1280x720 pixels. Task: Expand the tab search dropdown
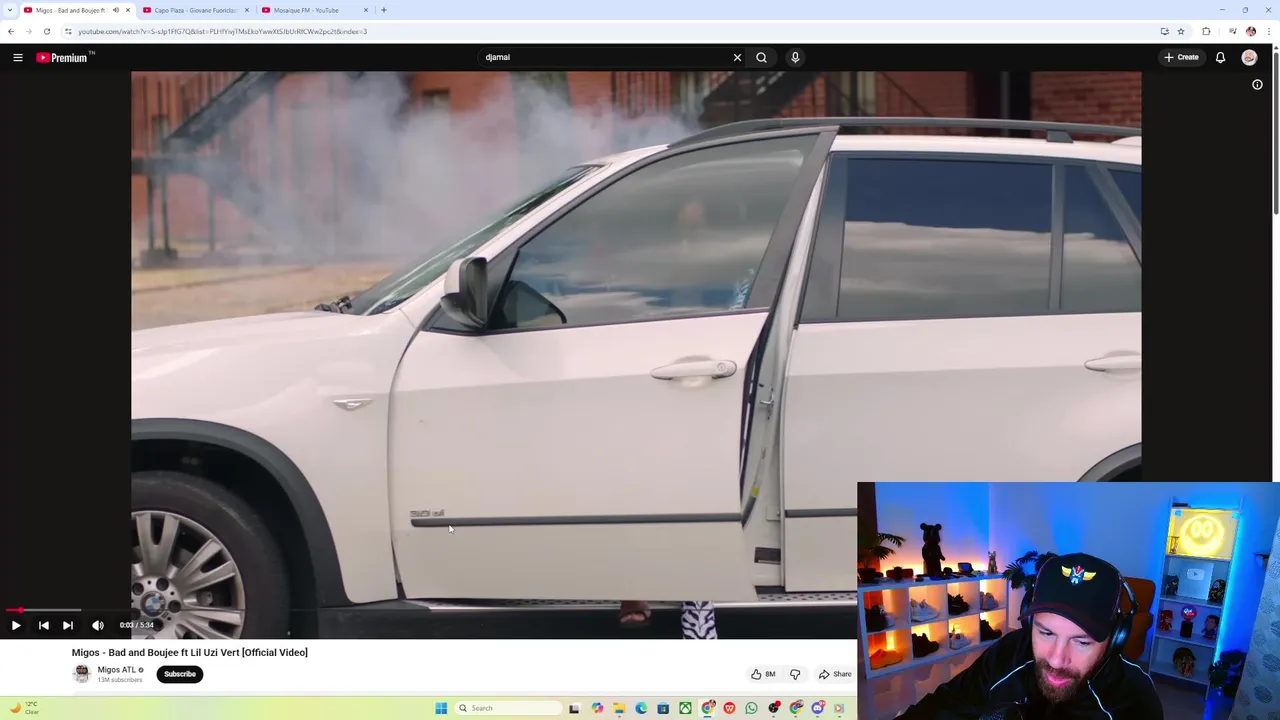(10, 10)
